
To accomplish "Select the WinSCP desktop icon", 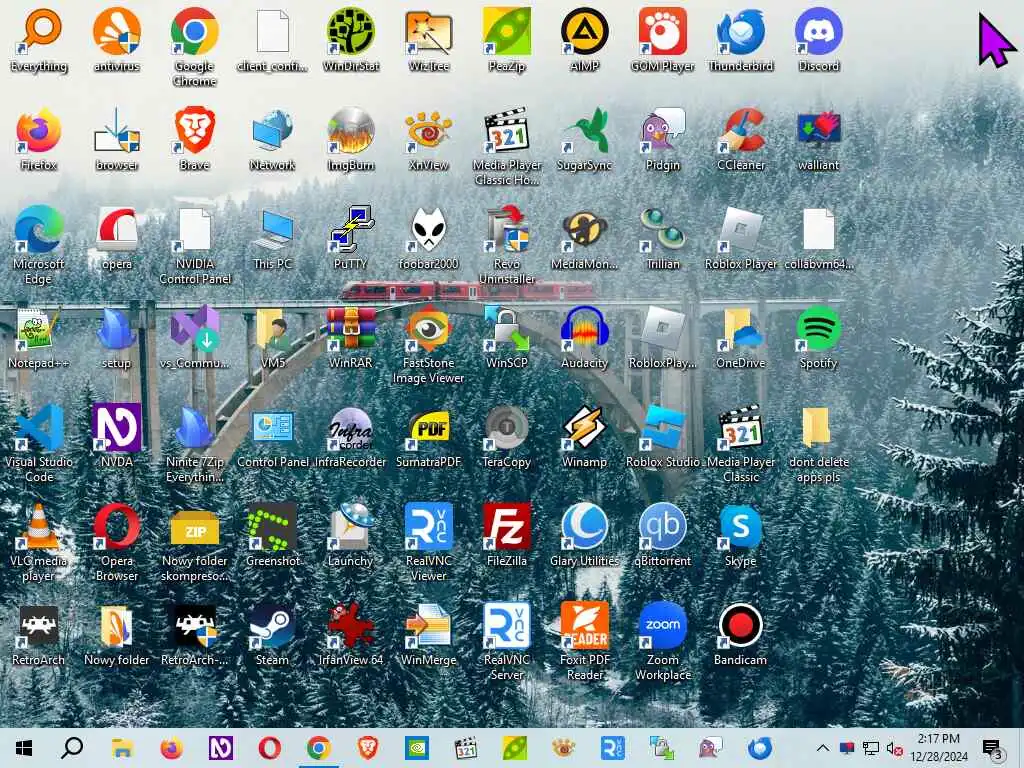I will tap(507, 337).
